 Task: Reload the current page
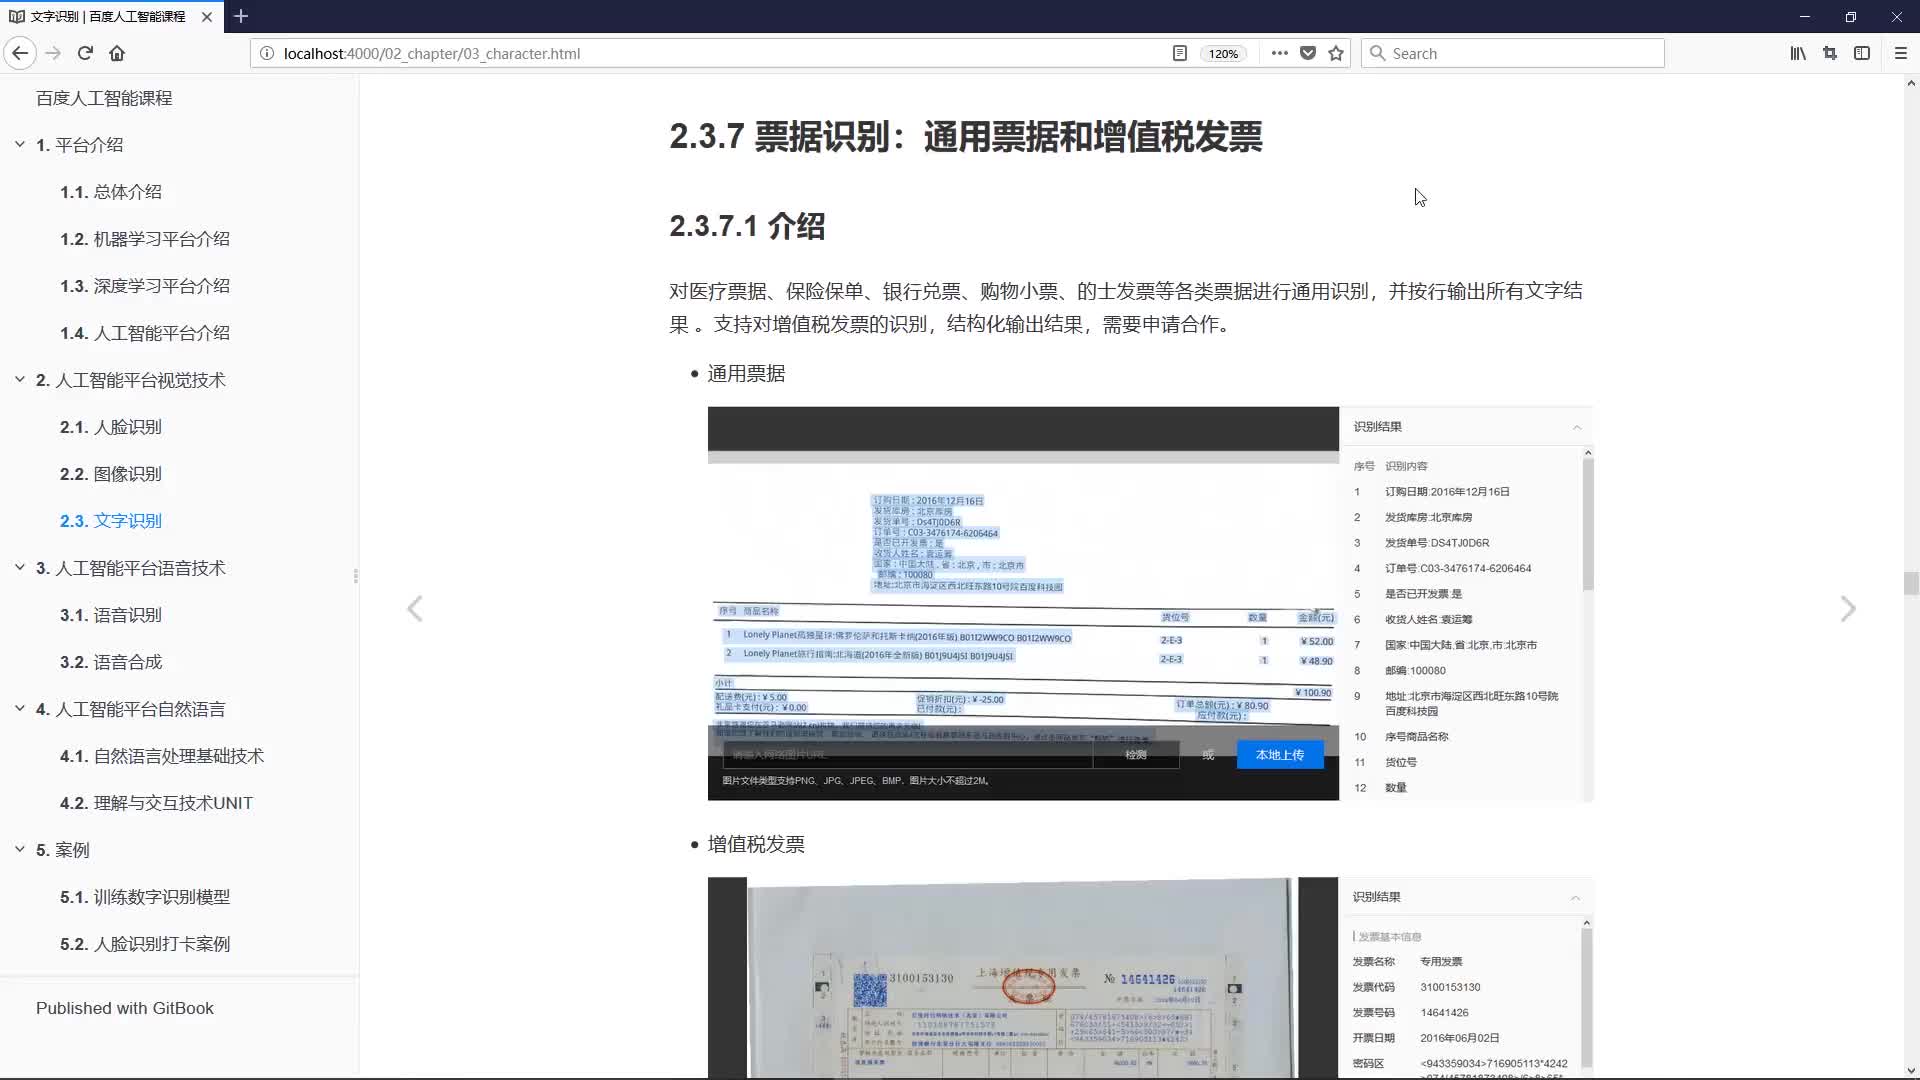pyautogui.click(x=85, y=53)
